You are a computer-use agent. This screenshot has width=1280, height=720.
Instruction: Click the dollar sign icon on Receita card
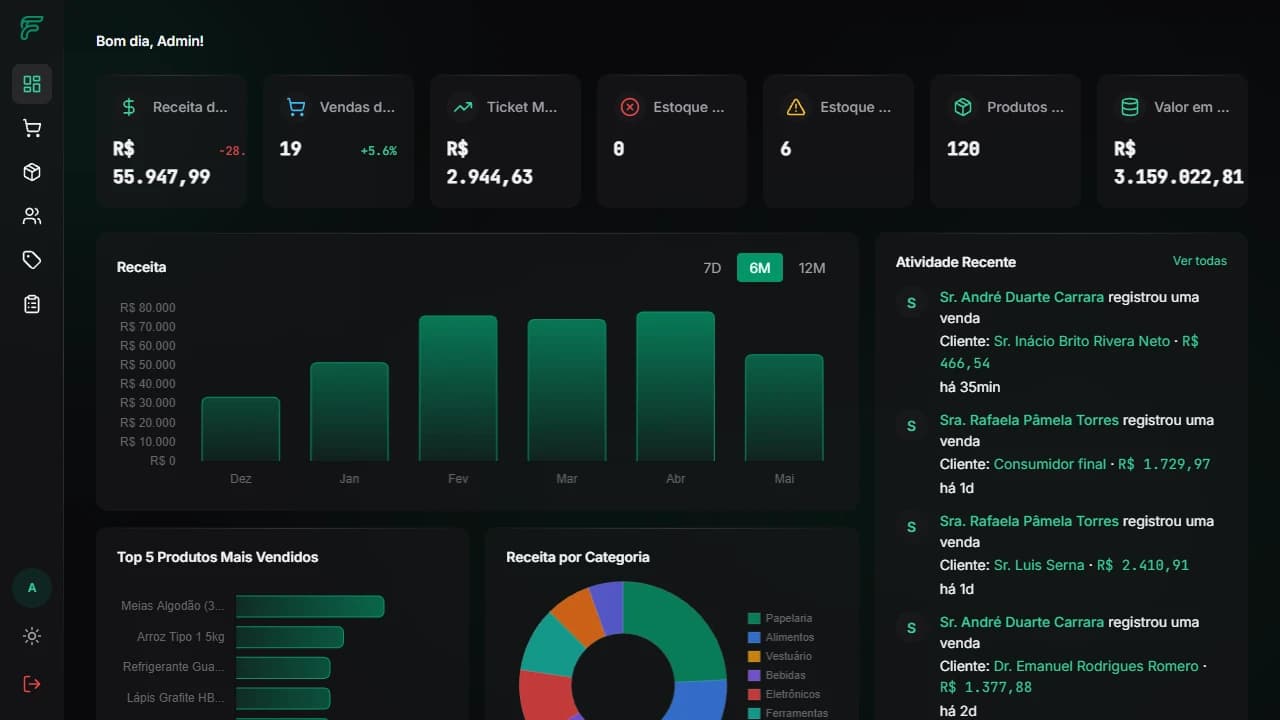(x=129, y=107)
